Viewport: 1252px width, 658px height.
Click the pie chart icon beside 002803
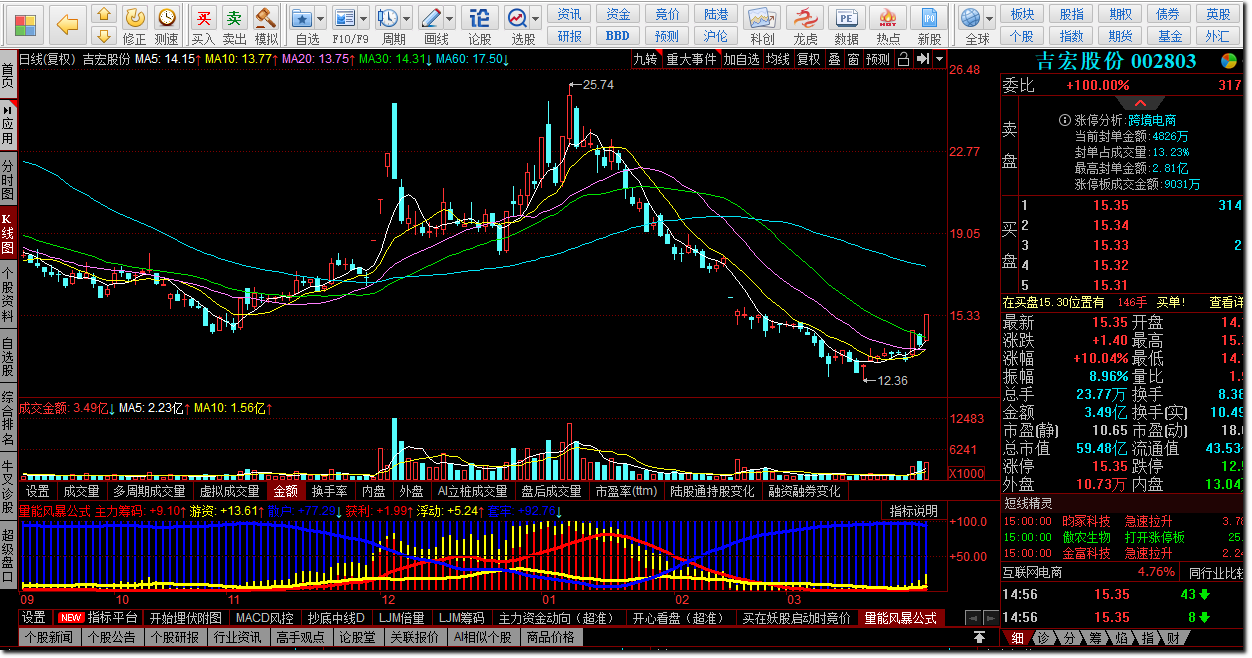pyautogui.click(x=1228, y=61)
